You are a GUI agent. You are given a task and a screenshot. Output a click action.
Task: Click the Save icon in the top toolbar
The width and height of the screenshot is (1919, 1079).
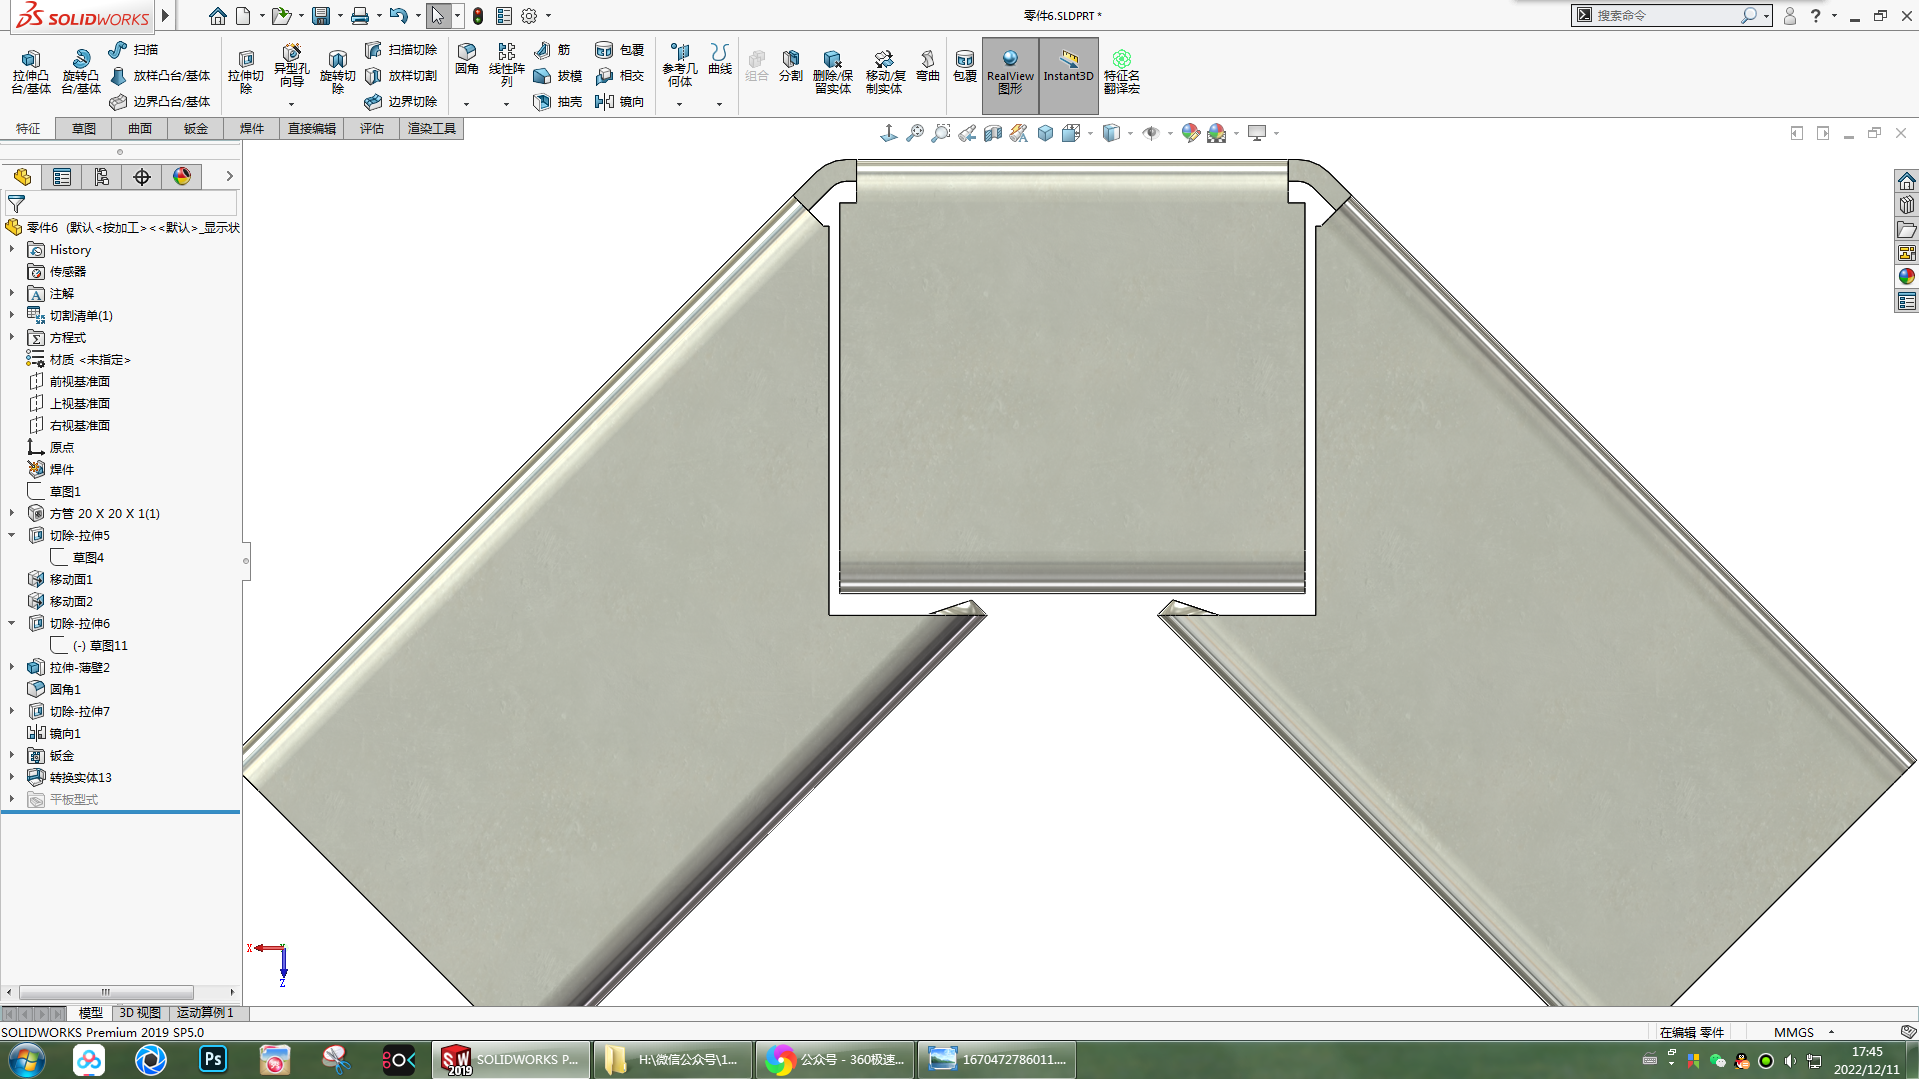click(x=321, y=16)
